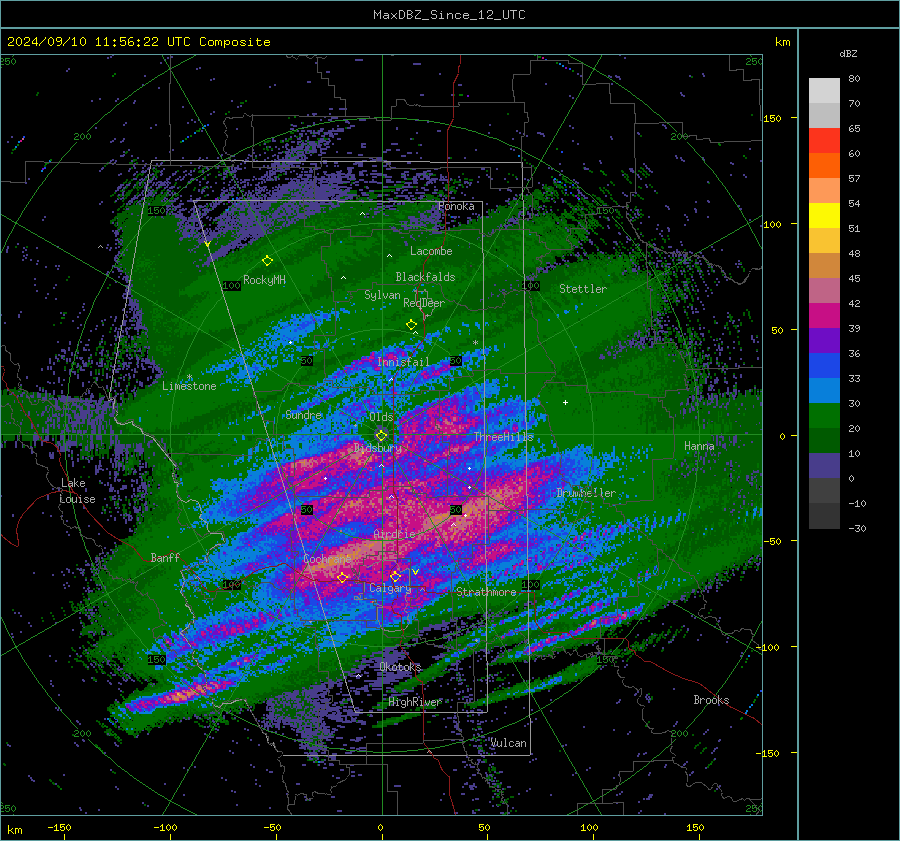
Task: Pick the purple swatch in the dBZ legend
Action: [824, 340]
